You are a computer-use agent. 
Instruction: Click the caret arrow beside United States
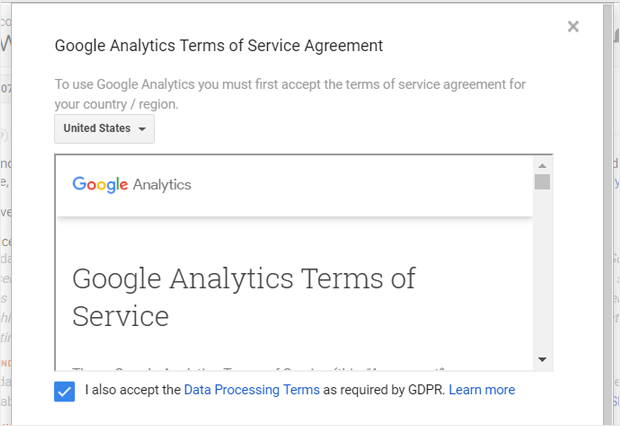tap(142, 129)
